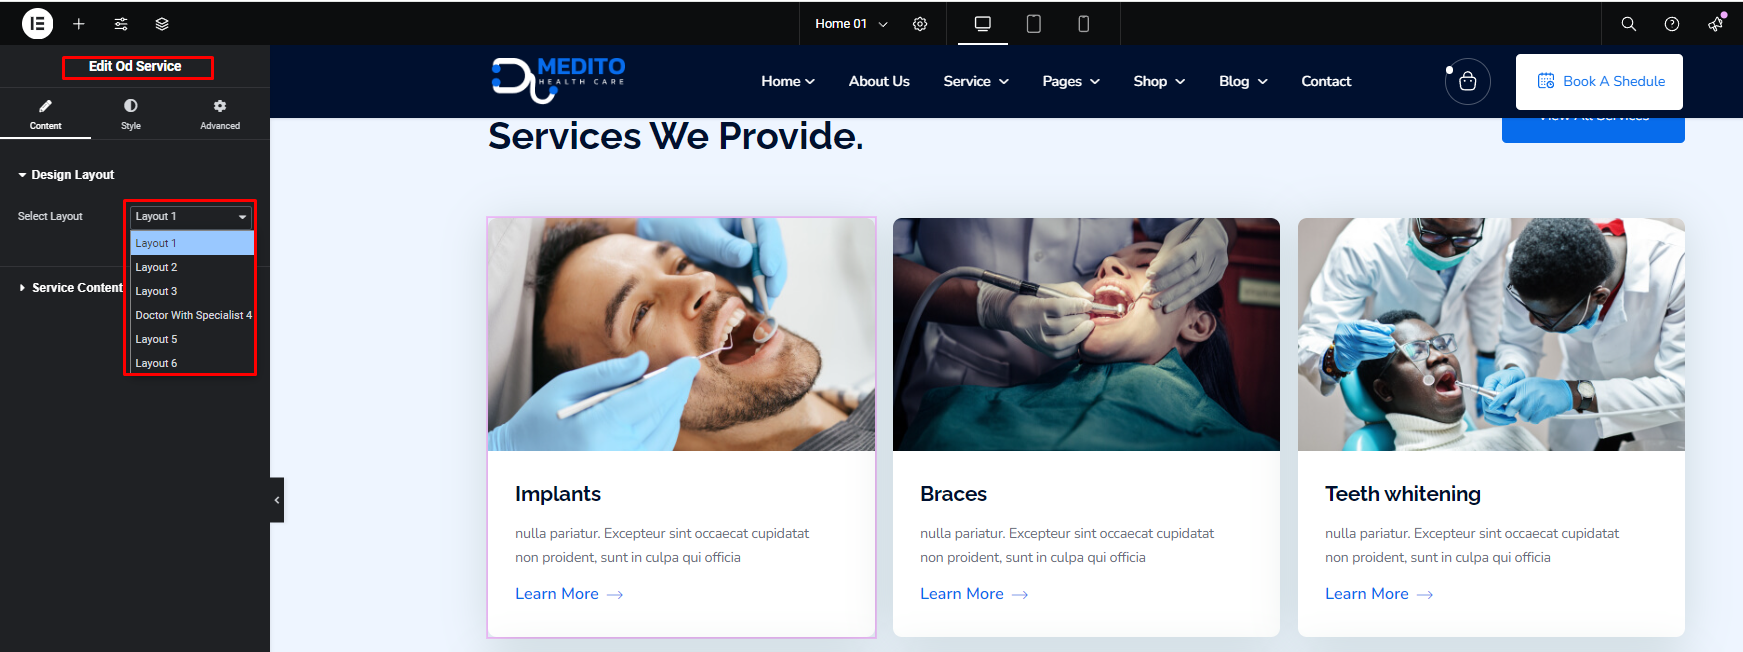The height and width of the screenshot is (652, 1743).
Task: Switch to desktop responsive view
Action: tap(983, 24)
